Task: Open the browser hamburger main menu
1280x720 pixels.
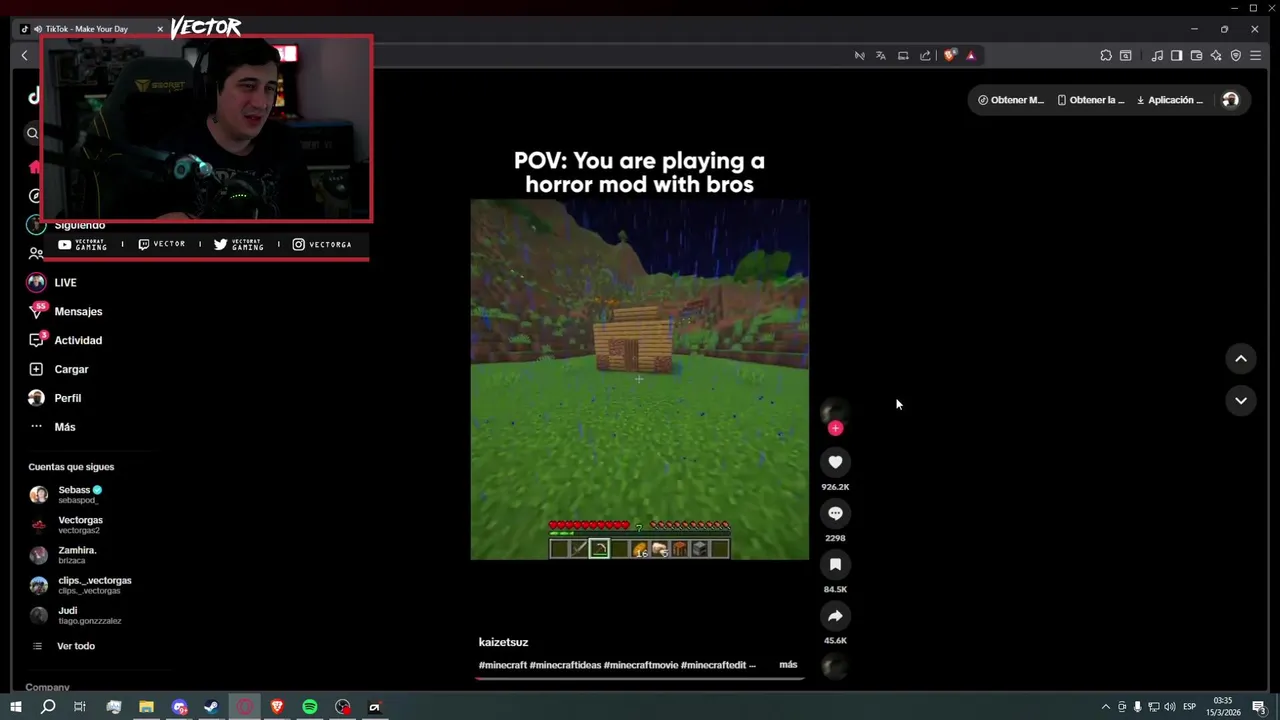Action: (1256, 56)
